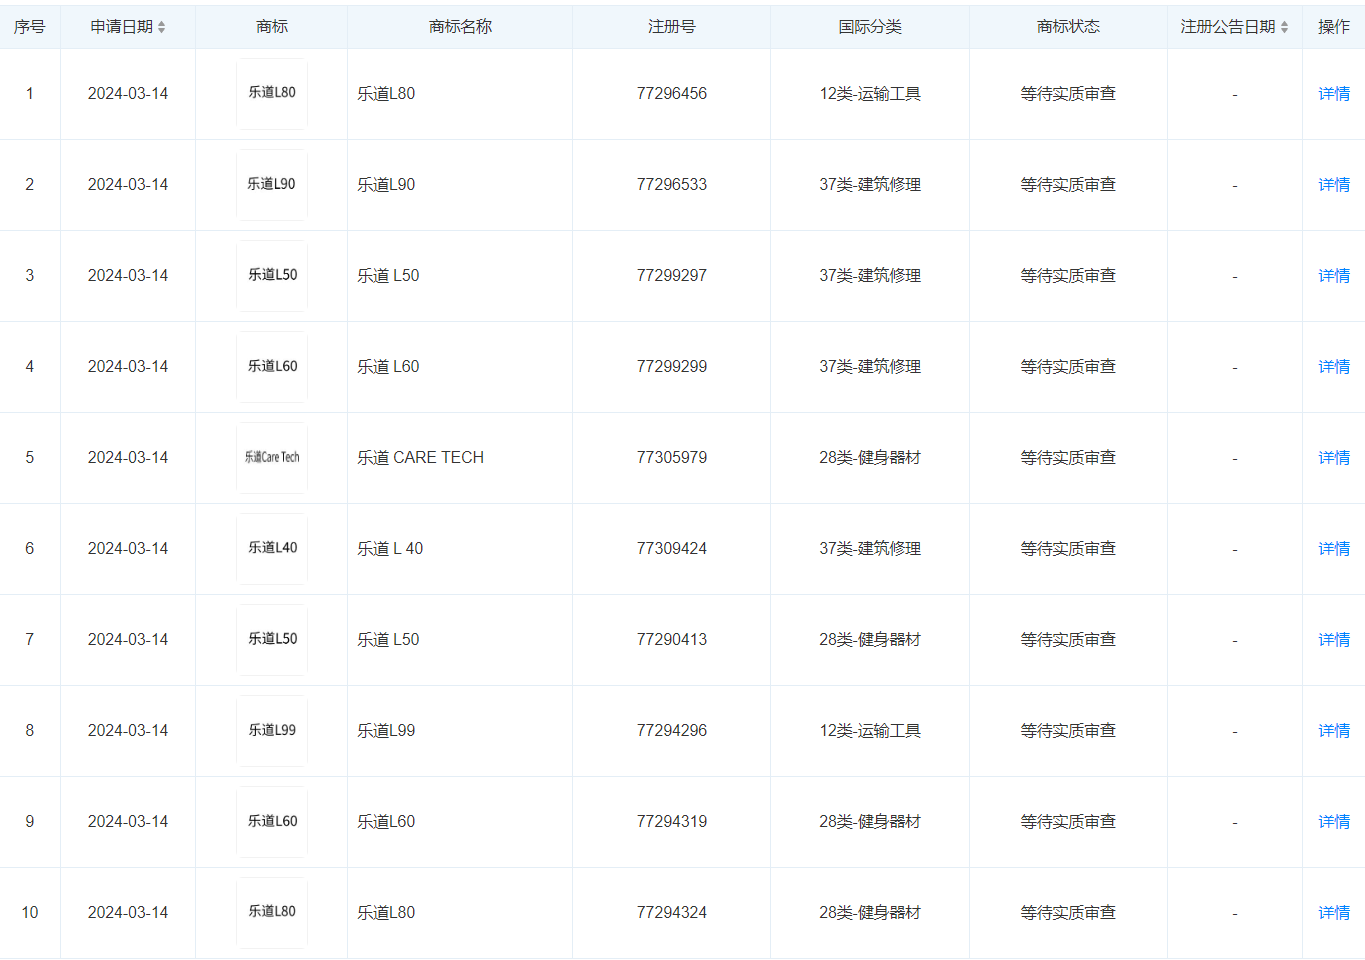The image size is (1365, 960).
Task: Sort the table by 注册公告日期 column
Action: [1284, 27]
